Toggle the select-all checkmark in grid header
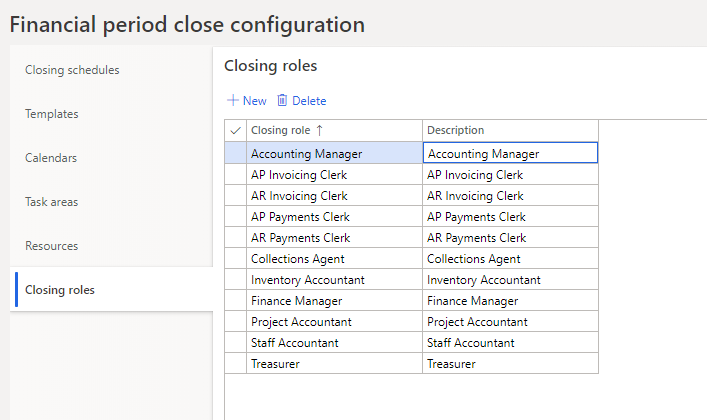Screen dimensions: 707x420 (235, 131)
